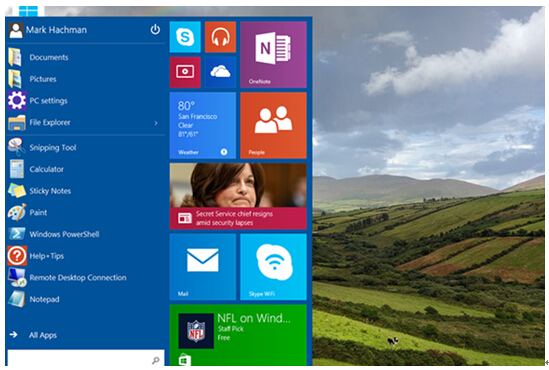Click the "81°/61°" forecast text
Image resolution: width=549 pixels, height=370 pixels.
coord(188,134)
